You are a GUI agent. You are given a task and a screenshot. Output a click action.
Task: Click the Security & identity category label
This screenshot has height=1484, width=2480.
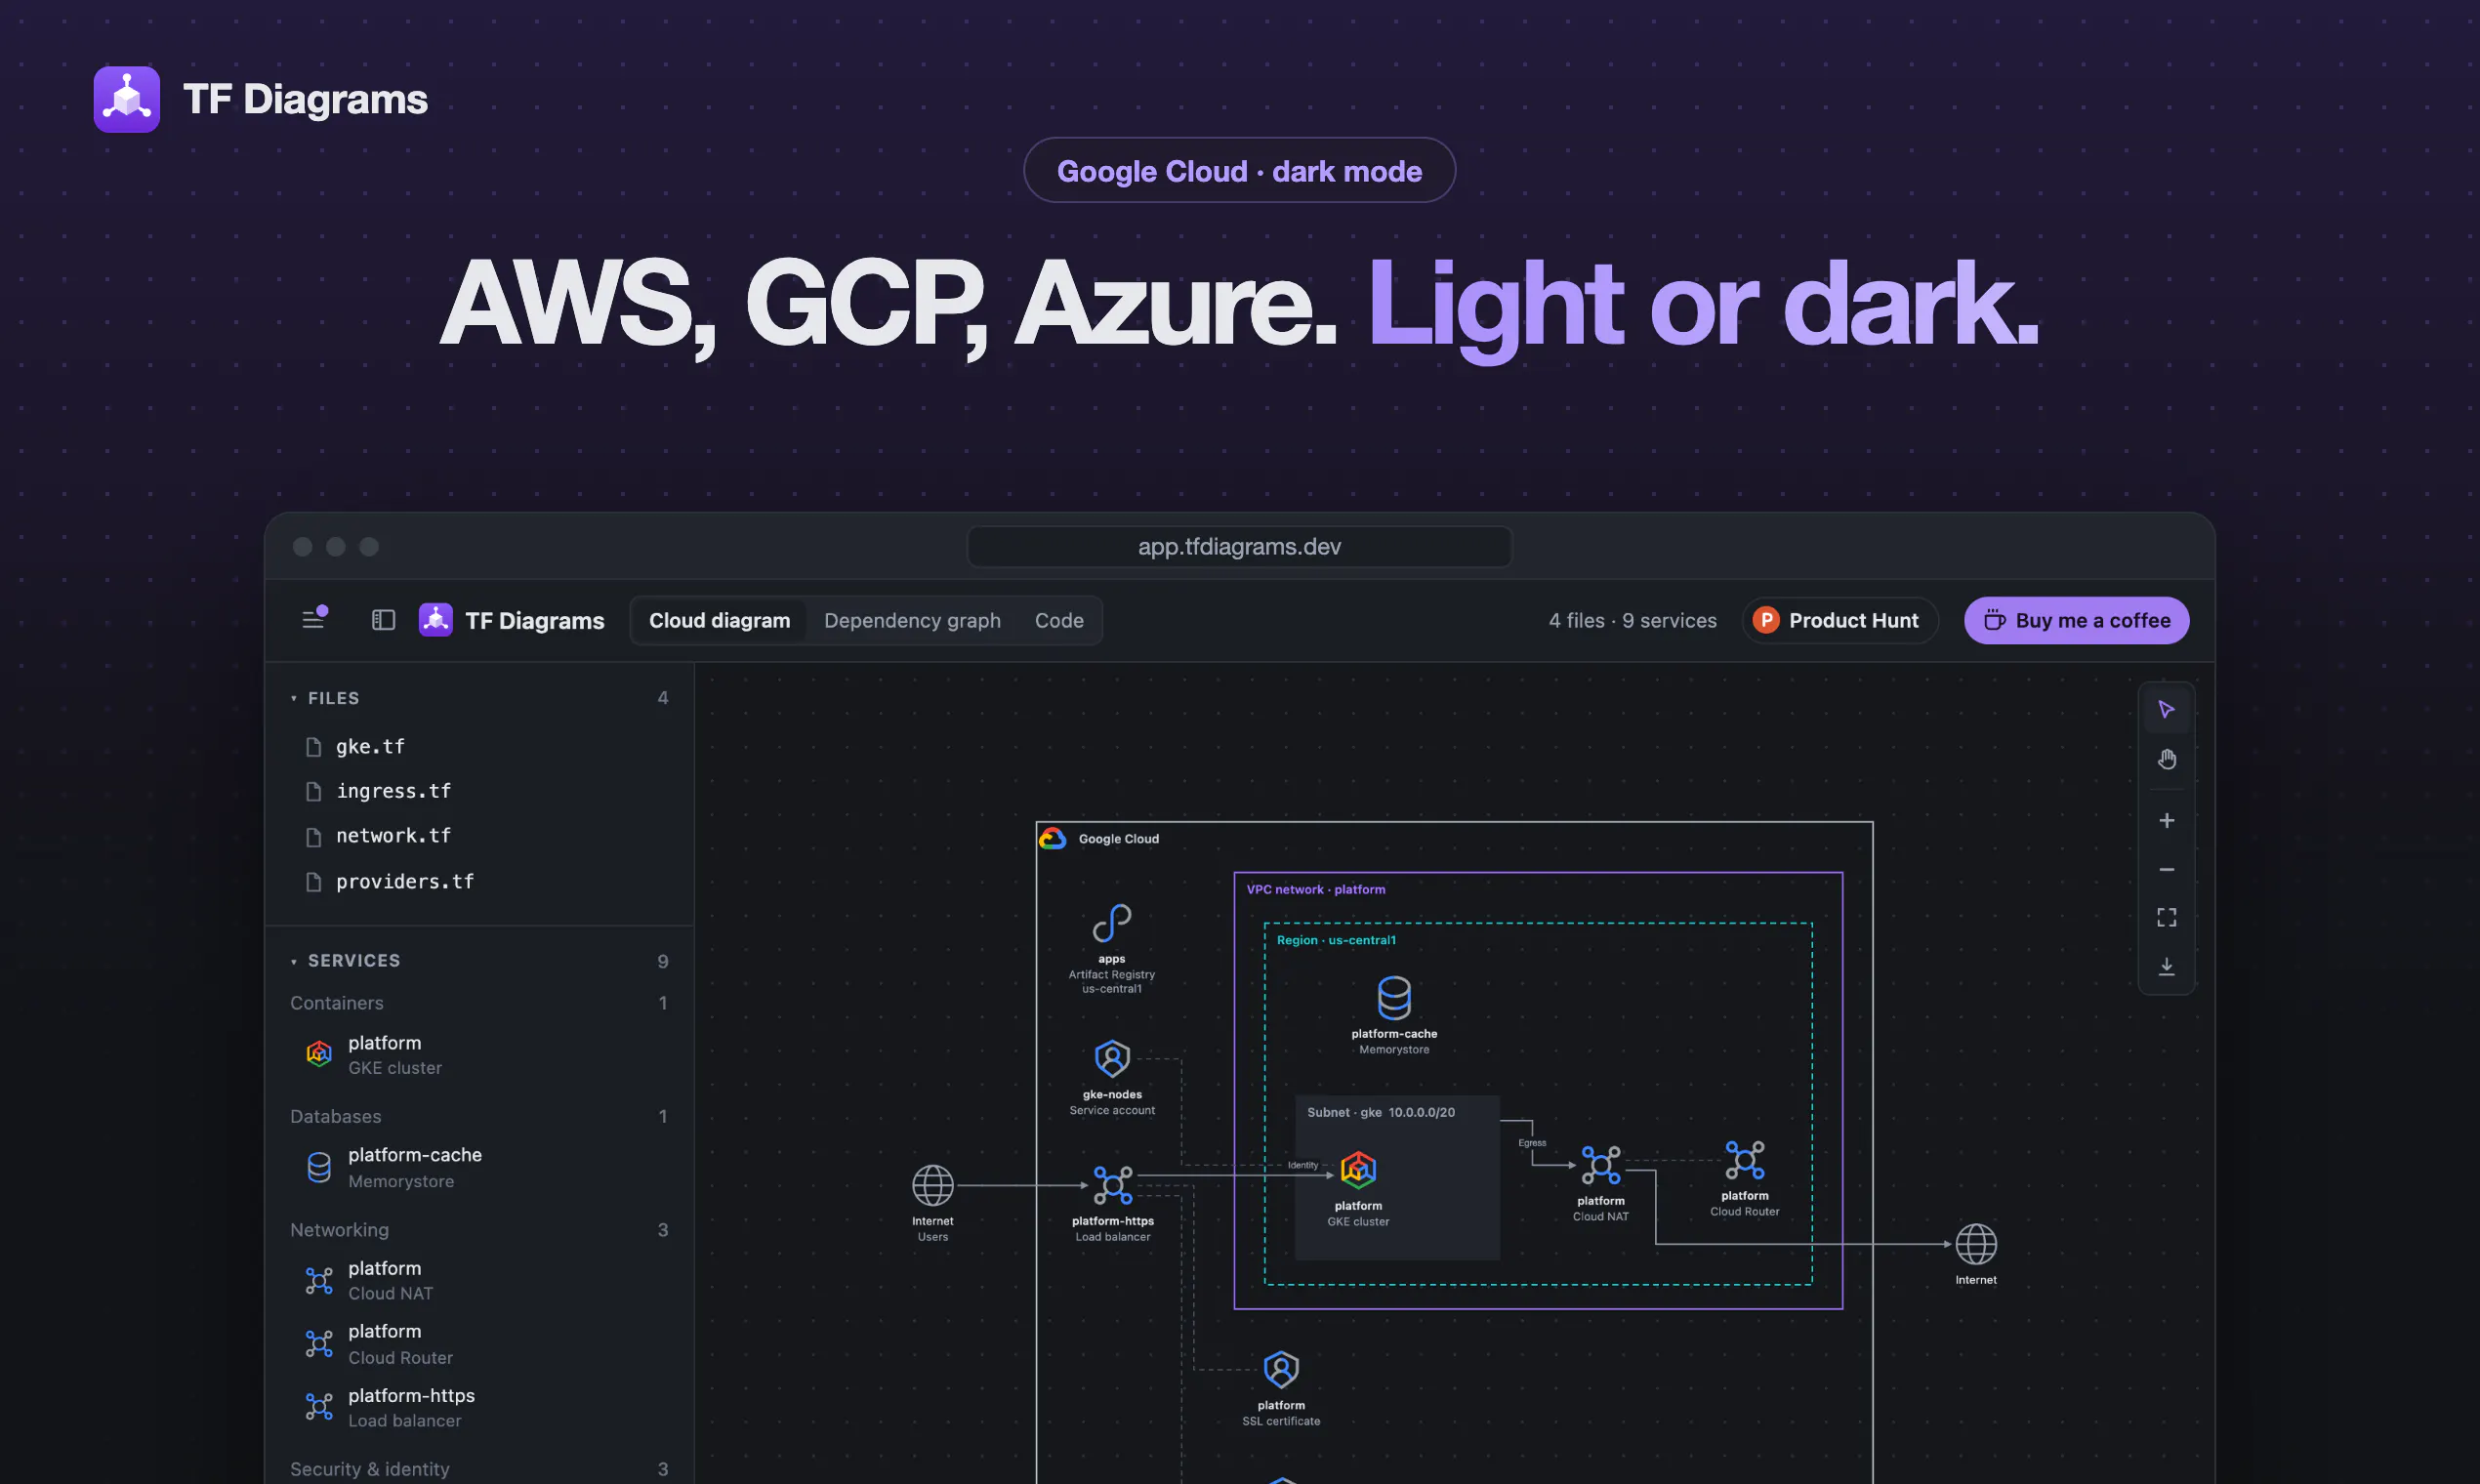coord(369,1469)
